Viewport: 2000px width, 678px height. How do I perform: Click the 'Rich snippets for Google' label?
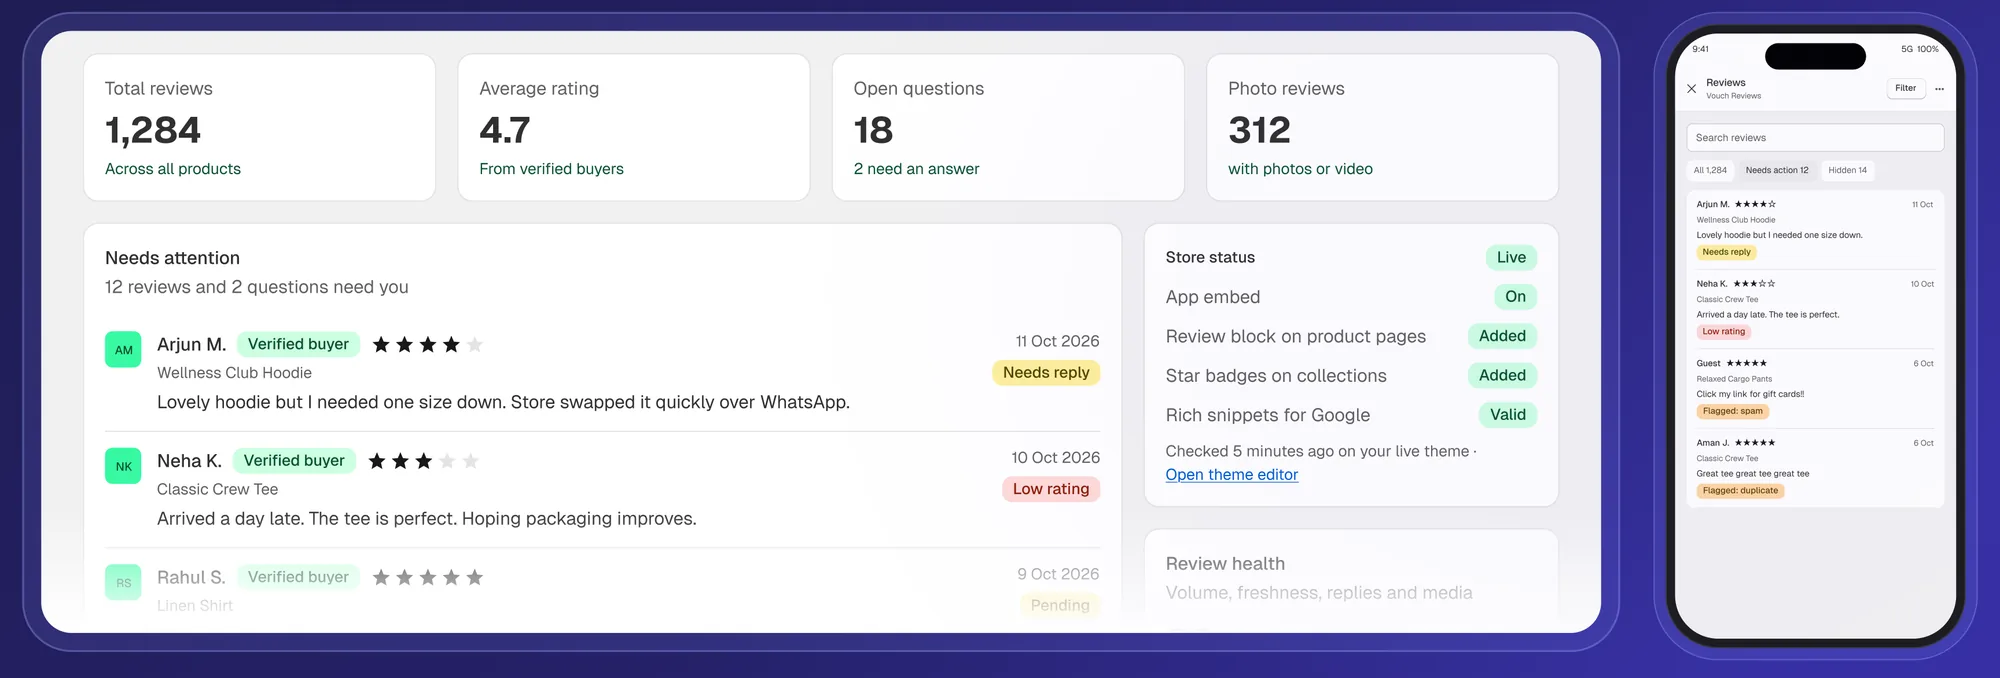pos(1267,415)
